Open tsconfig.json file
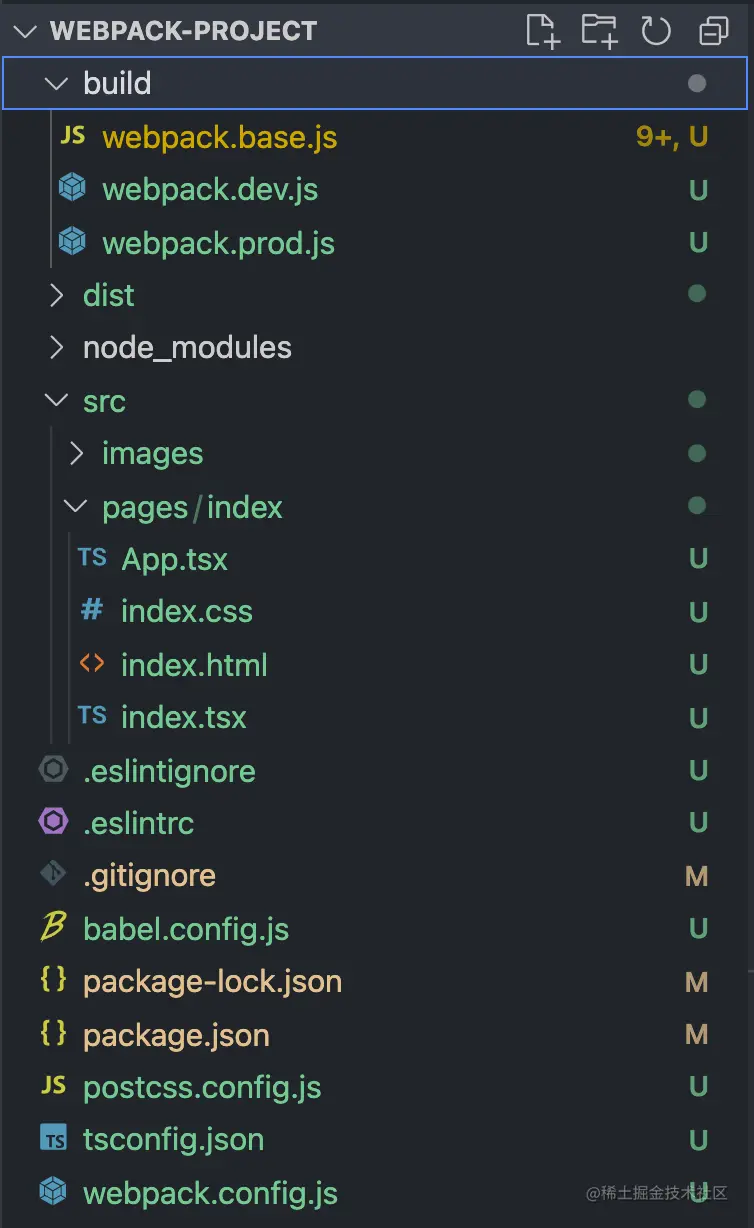The width and height of the screenshot is (754, 1228). [173, 1139]
